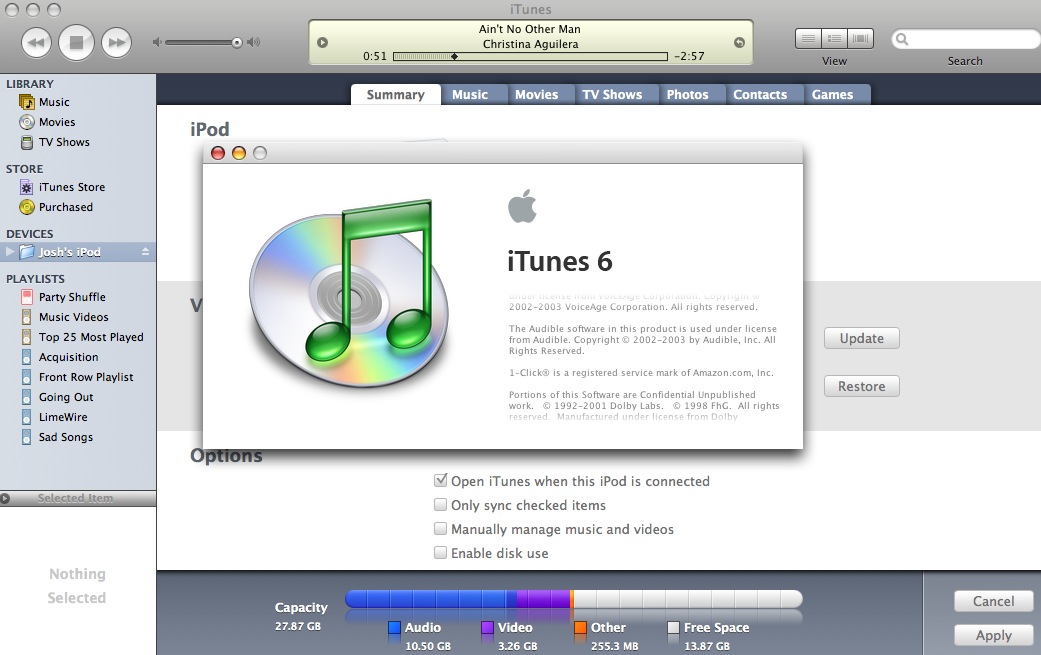Switch to the Games tab

(x=832, y=94)
